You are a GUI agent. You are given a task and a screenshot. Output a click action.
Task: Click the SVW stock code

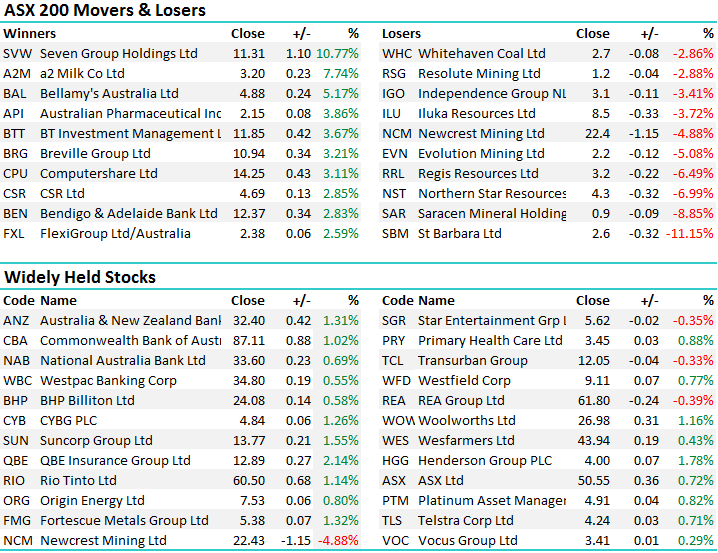tap(16, 53)
